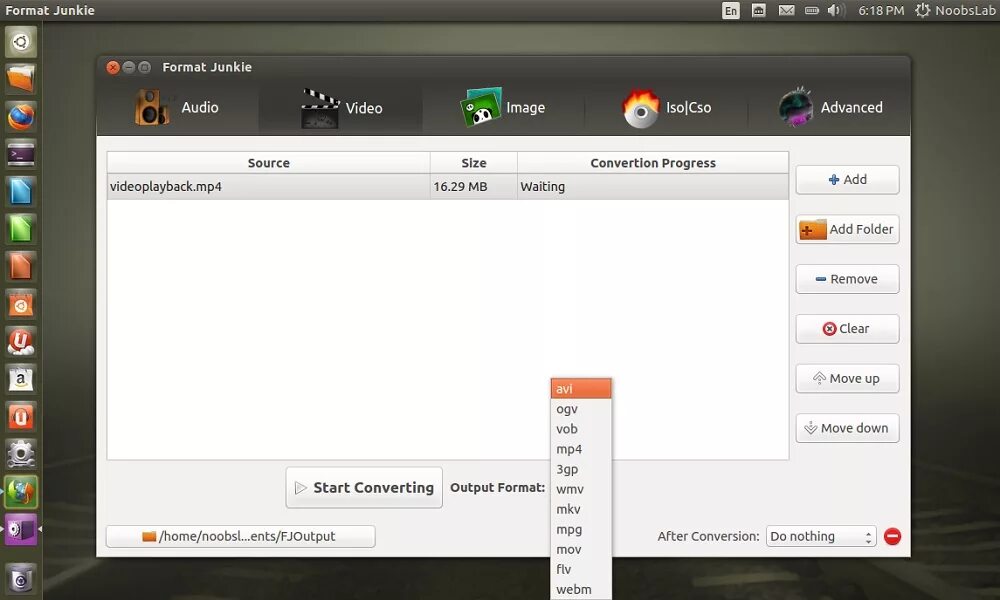The height and width of the screenshot is (600, 1000).
Task: Choose avi output format
Action: click(x=581, y=388)
